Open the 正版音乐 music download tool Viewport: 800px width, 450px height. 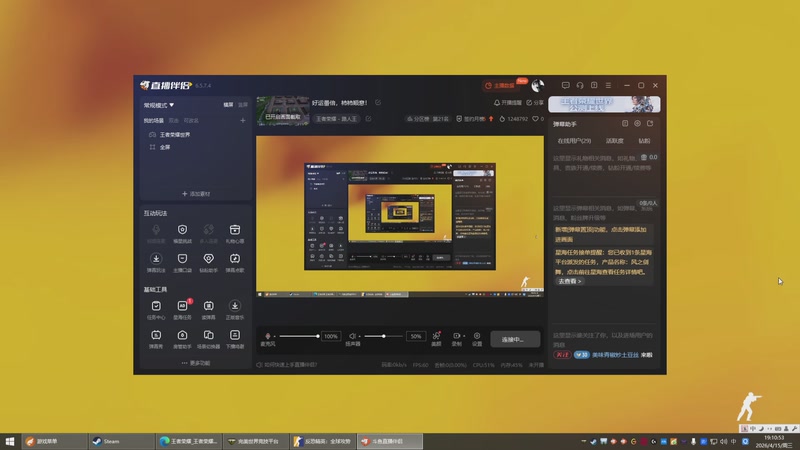click(235, 309)
